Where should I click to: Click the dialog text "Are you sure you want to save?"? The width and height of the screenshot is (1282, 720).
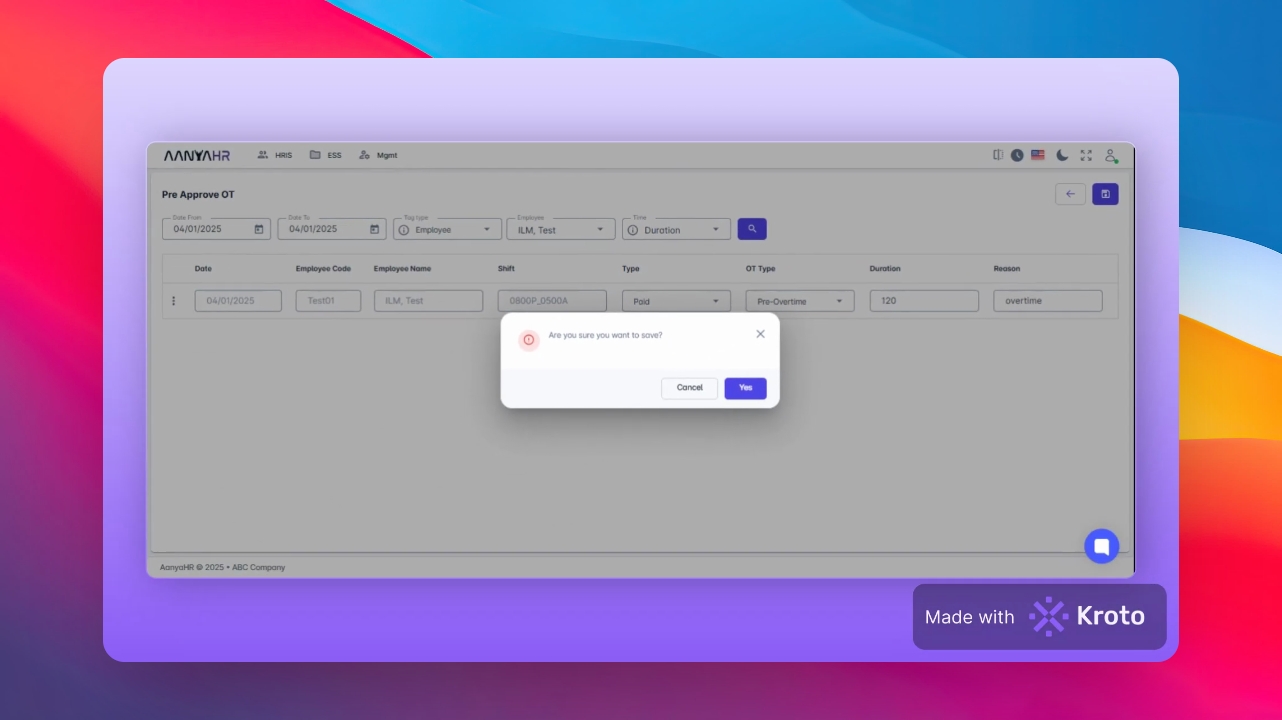pyautogui.click(x=605, y=335)
